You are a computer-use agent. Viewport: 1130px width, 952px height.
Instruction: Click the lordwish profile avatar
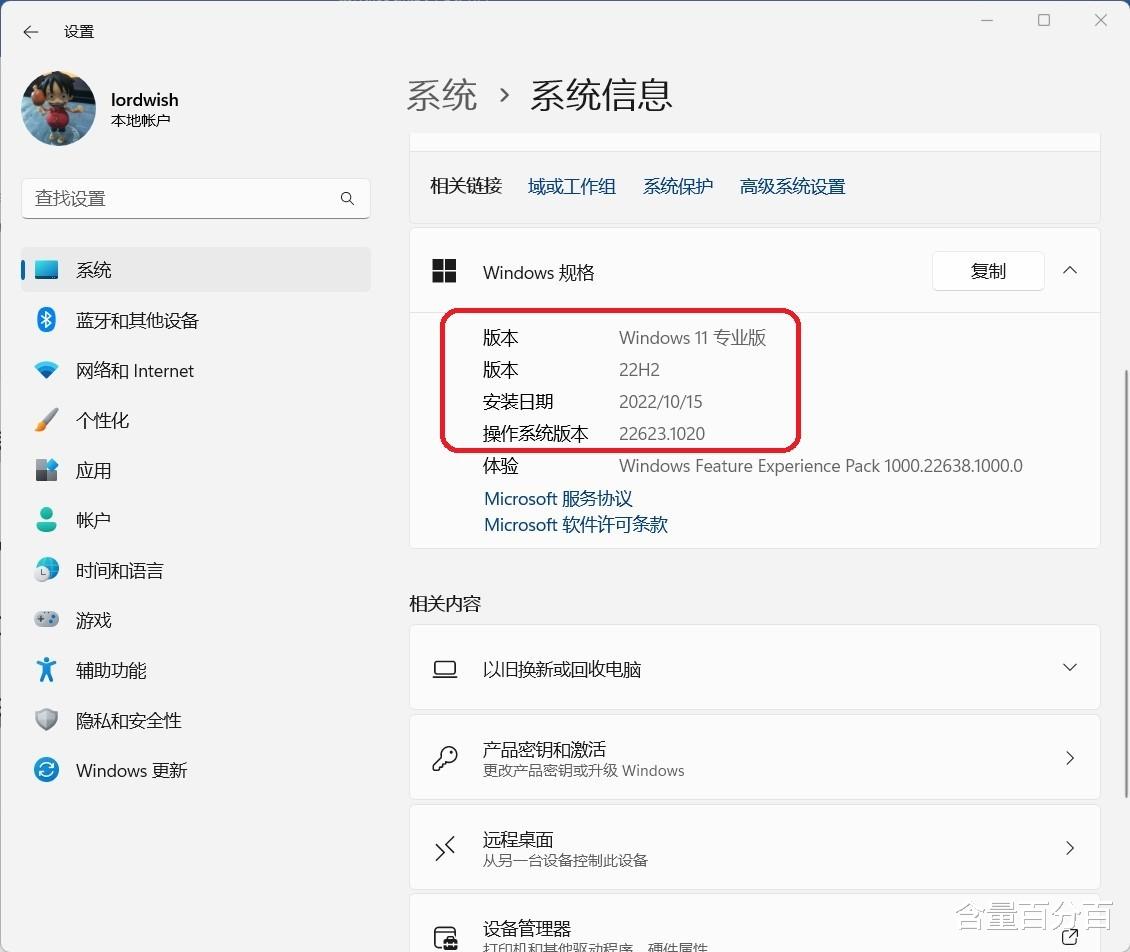point(58,108)
